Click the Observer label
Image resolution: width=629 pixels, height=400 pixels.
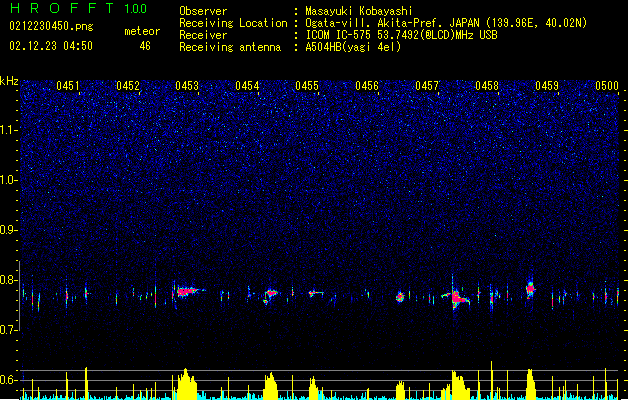pyautogui.click(x=203, y=11)
